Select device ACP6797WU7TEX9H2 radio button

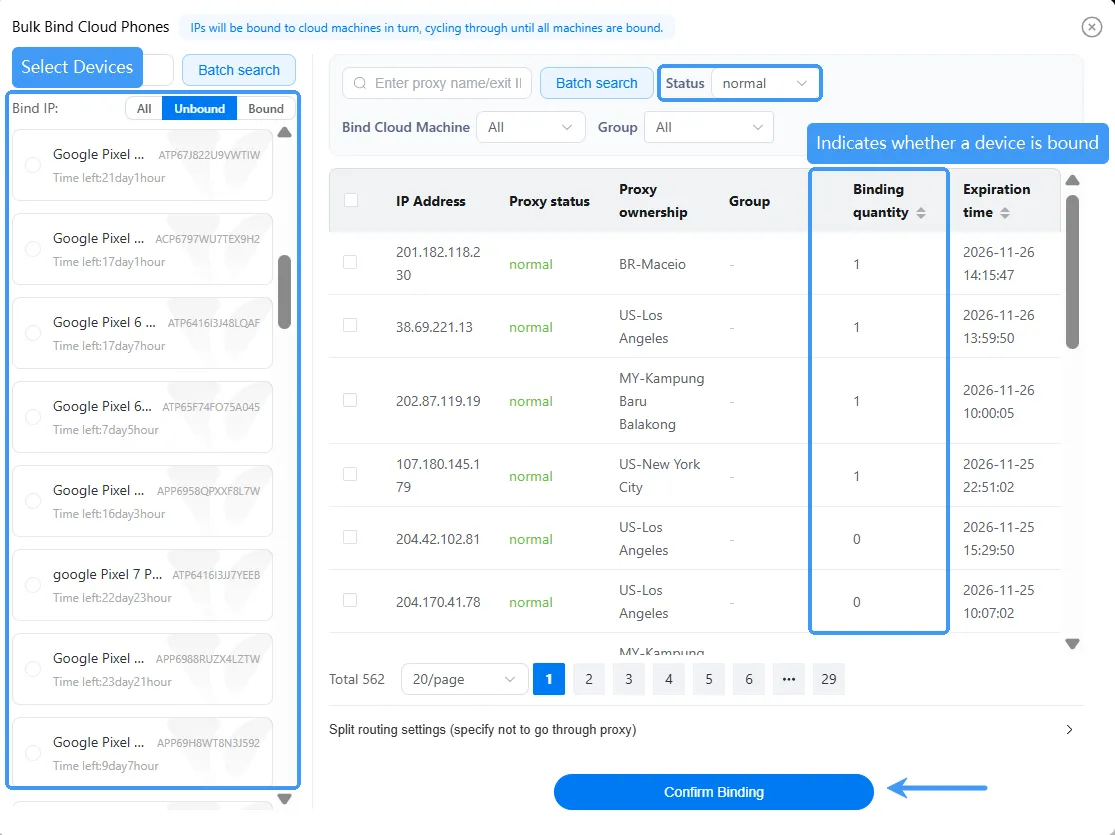coord(33,249)
